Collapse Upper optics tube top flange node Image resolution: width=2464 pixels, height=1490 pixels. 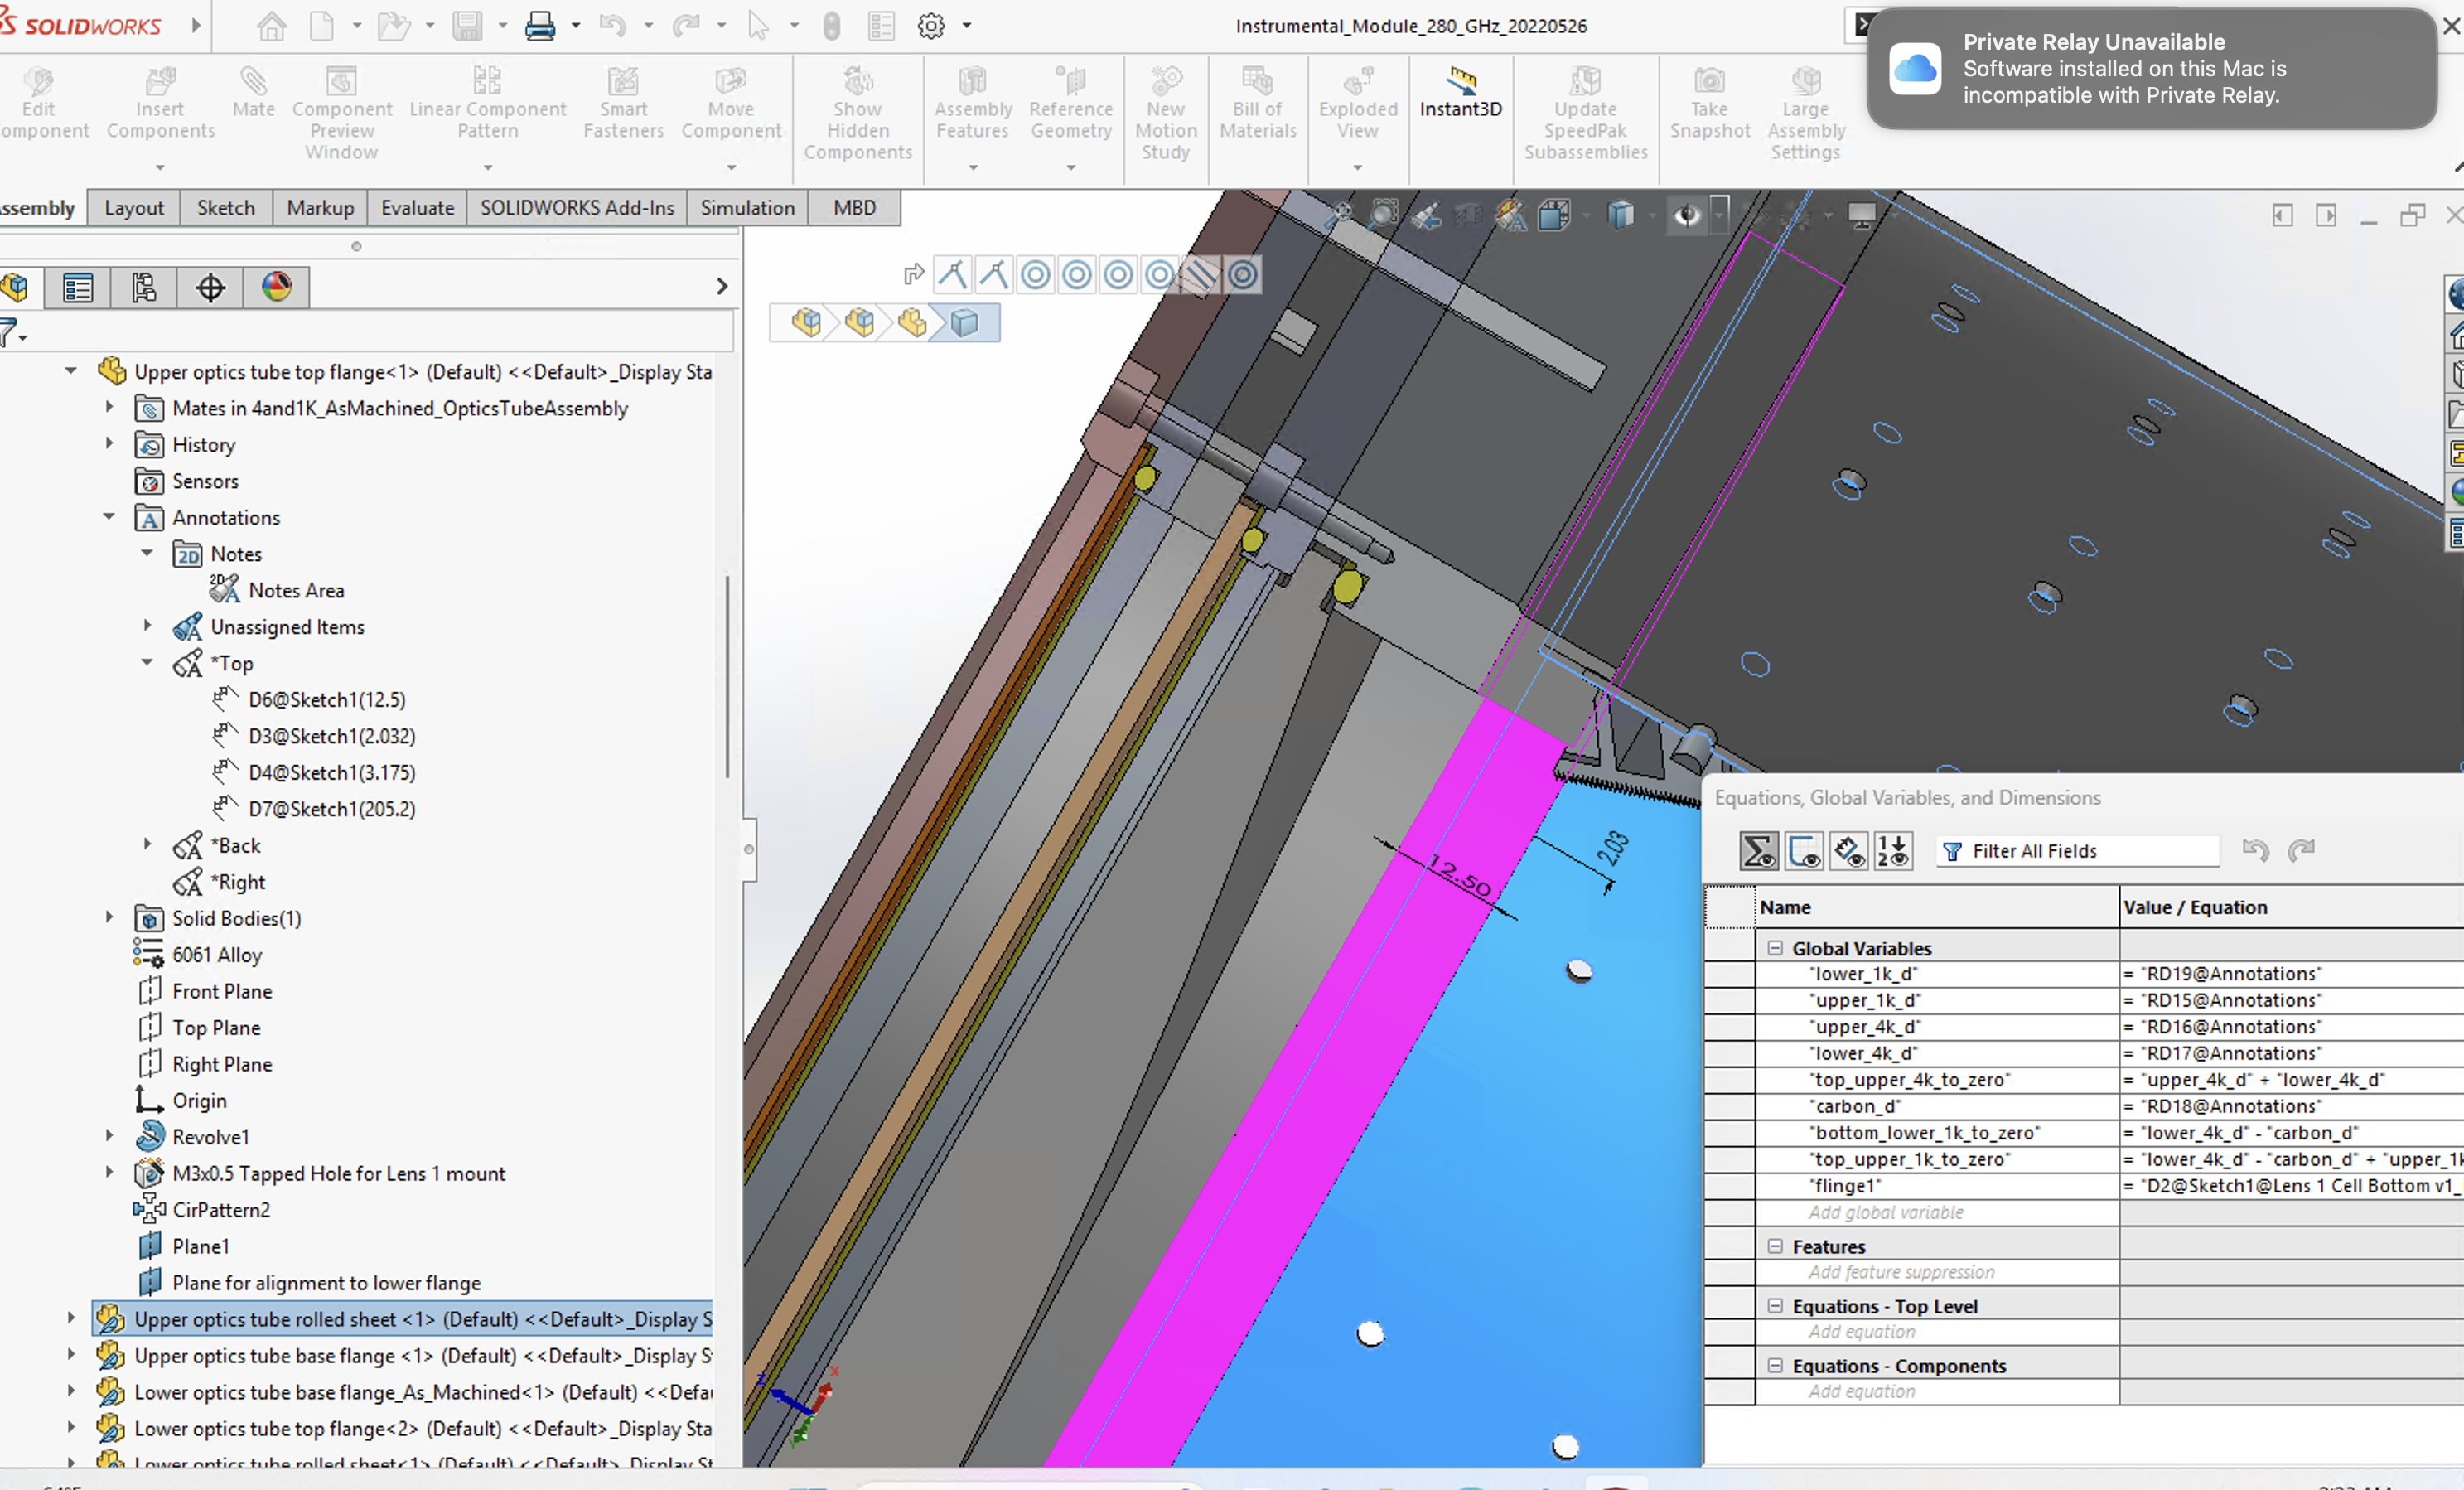pos(71,371)
